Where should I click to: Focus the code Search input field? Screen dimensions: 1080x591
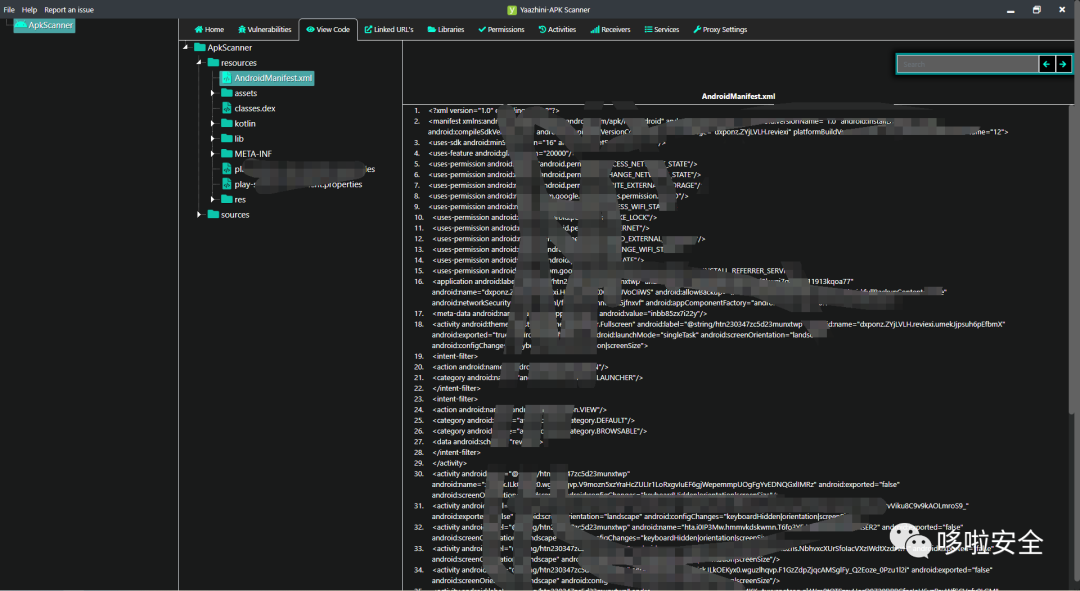coord(968,64)
